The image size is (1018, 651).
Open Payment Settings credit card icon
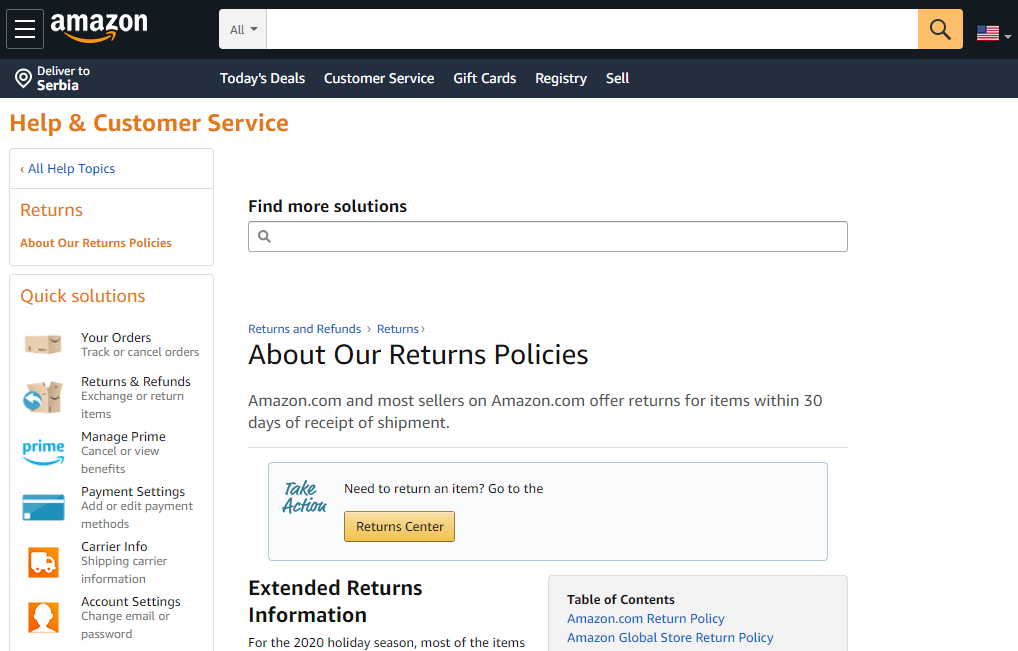[x=43, y=508]
